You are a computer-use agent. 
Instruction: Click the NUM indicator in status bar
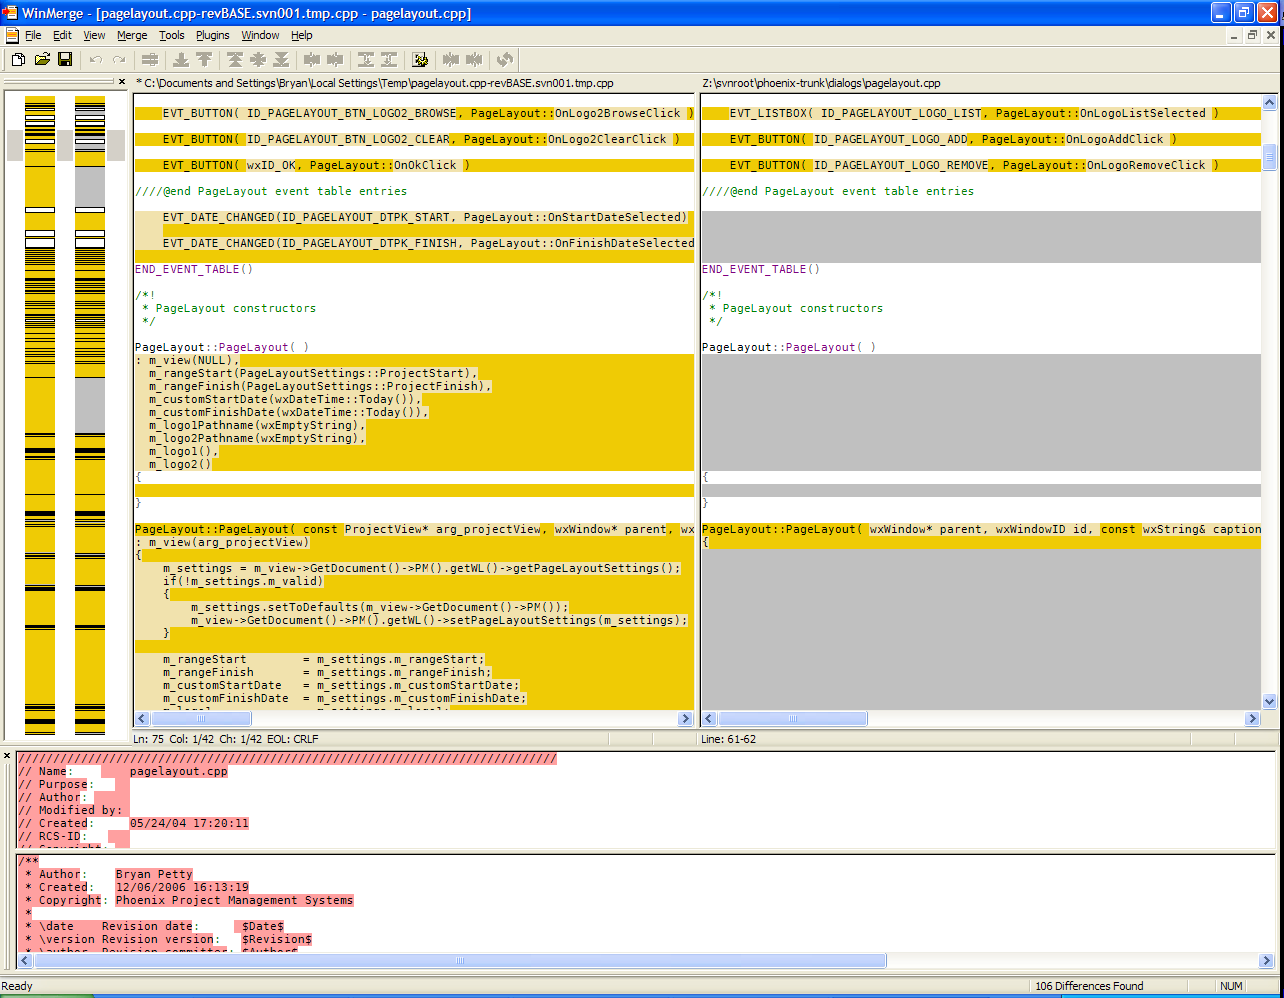click(x=1231, y=986)
